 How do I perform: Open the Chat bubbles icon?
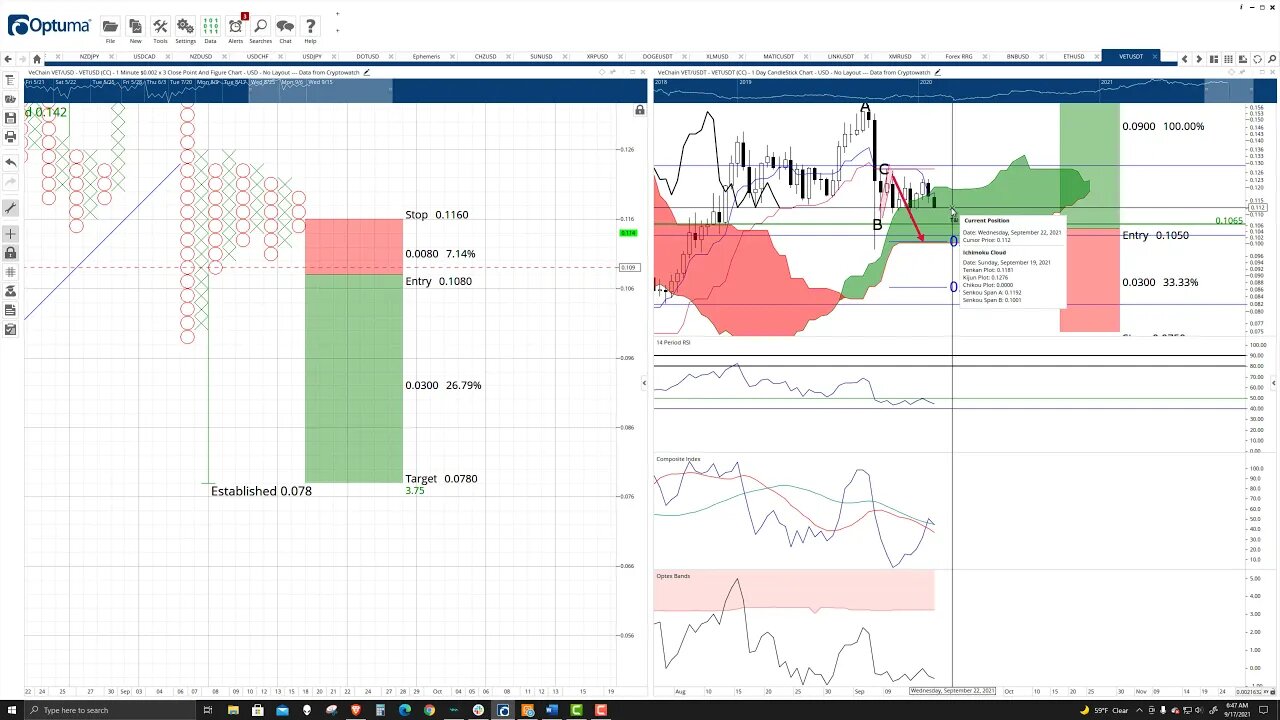(285, 26)
